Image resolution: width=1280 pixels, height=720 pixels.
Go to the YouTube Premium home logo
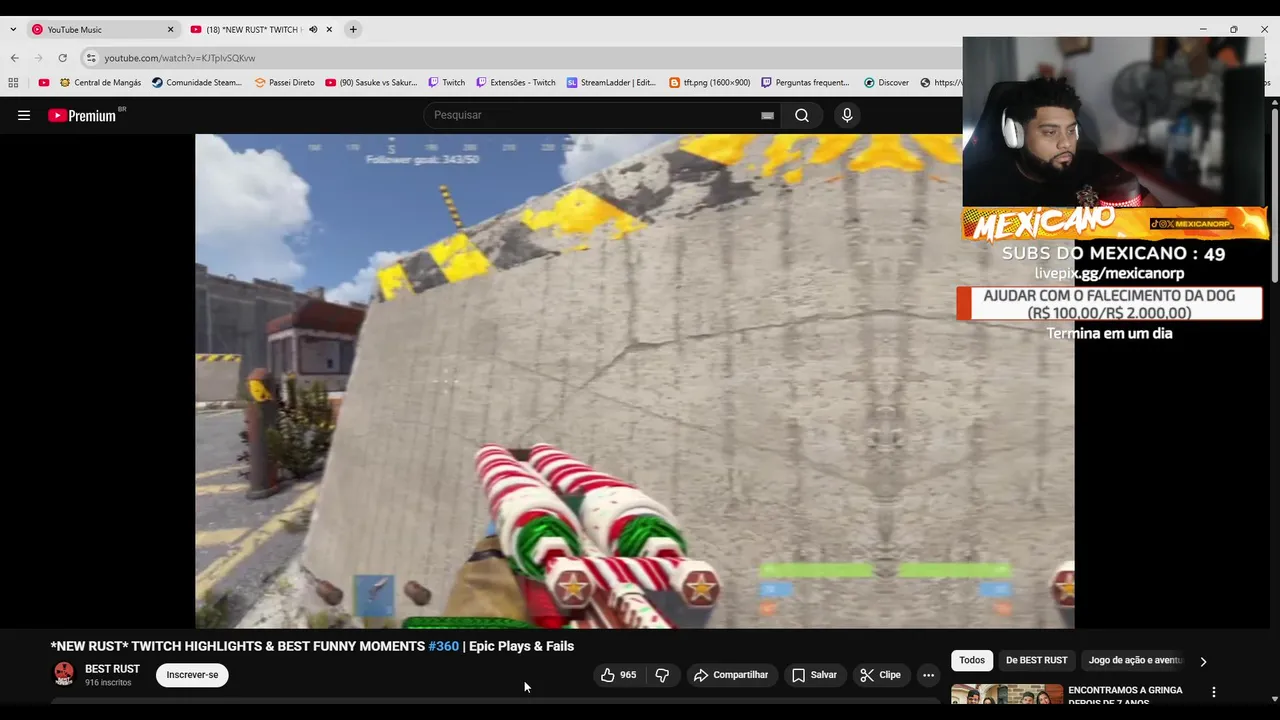coord(83,115)
